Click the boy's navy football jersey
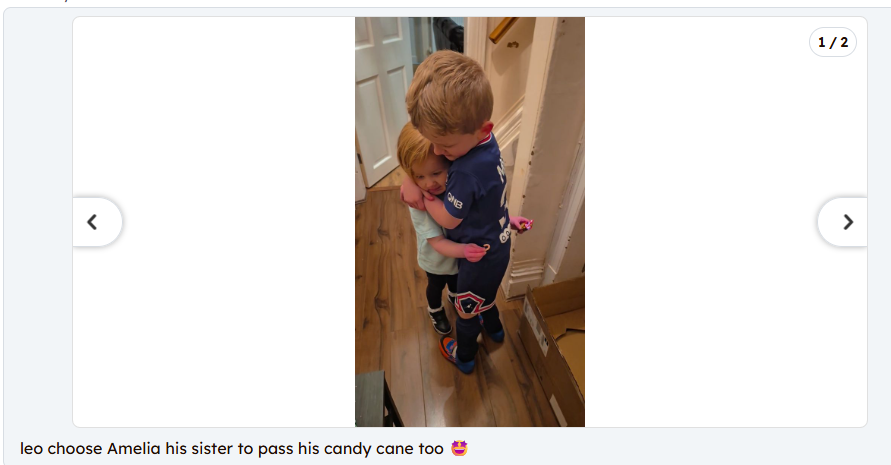 [480, 193]
